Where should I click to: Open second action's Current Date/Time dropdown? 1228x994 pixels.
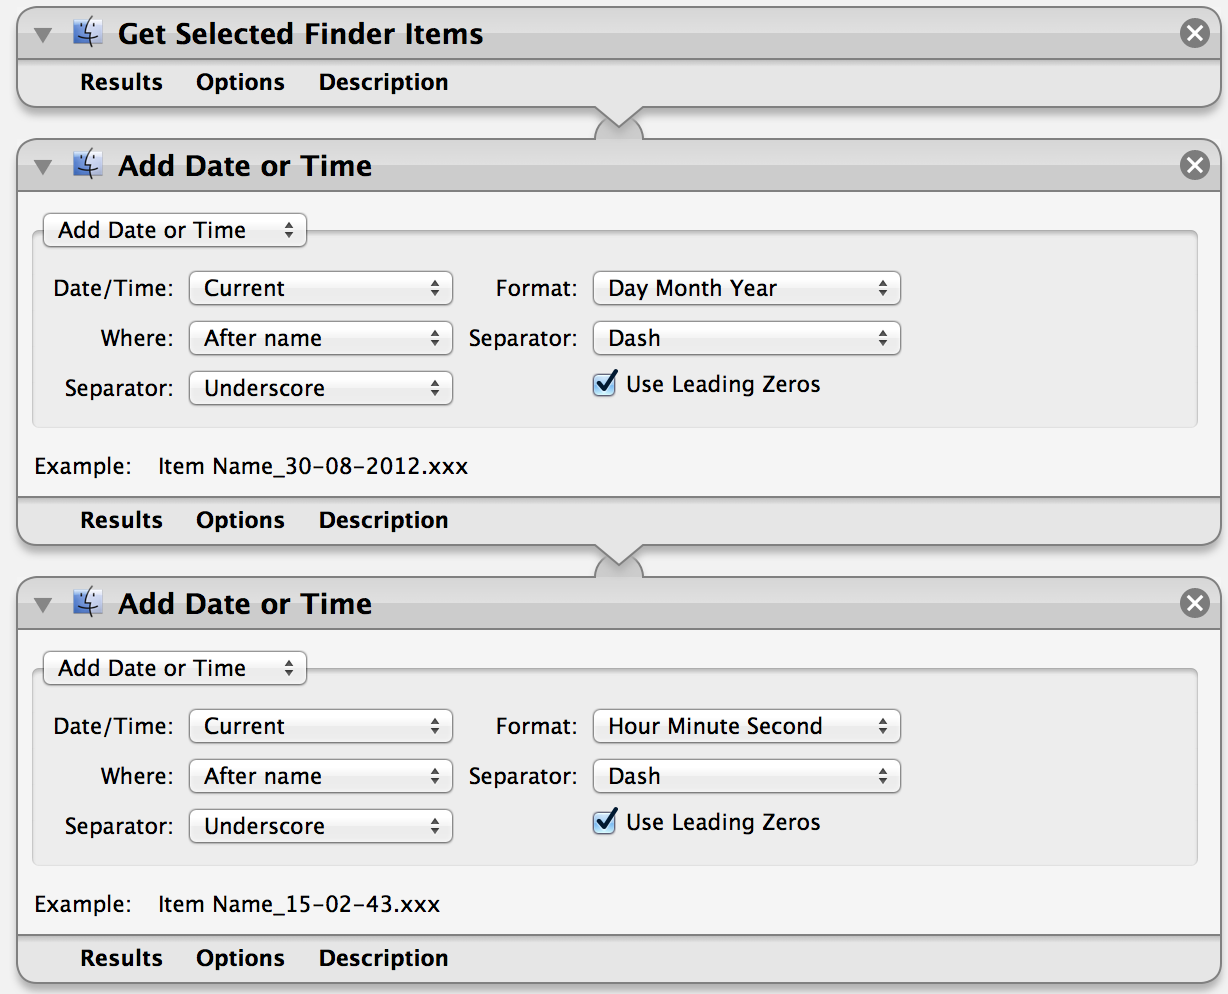click(x=321, y=726)
